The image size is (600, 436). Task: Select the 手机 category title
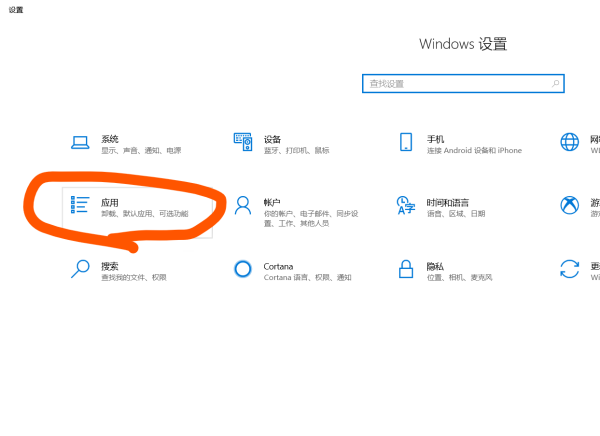click(x=435, y=139)
